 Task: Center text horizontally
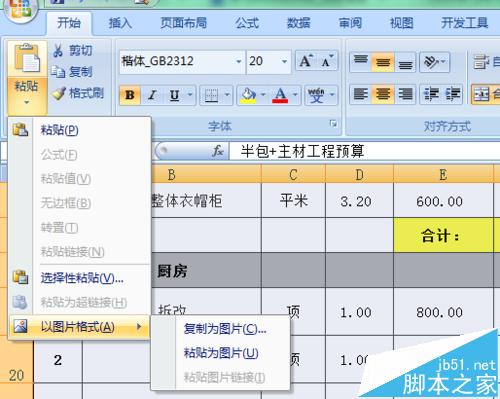click(383, 94)
